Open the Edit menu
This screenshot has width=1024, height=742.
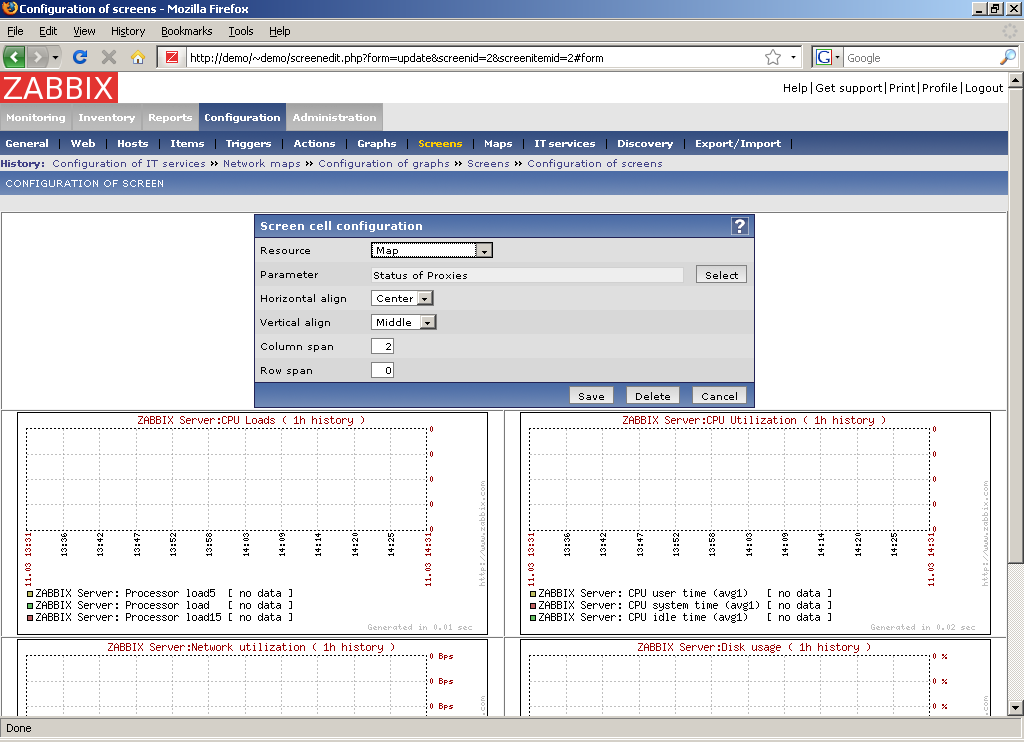[48, 31]
